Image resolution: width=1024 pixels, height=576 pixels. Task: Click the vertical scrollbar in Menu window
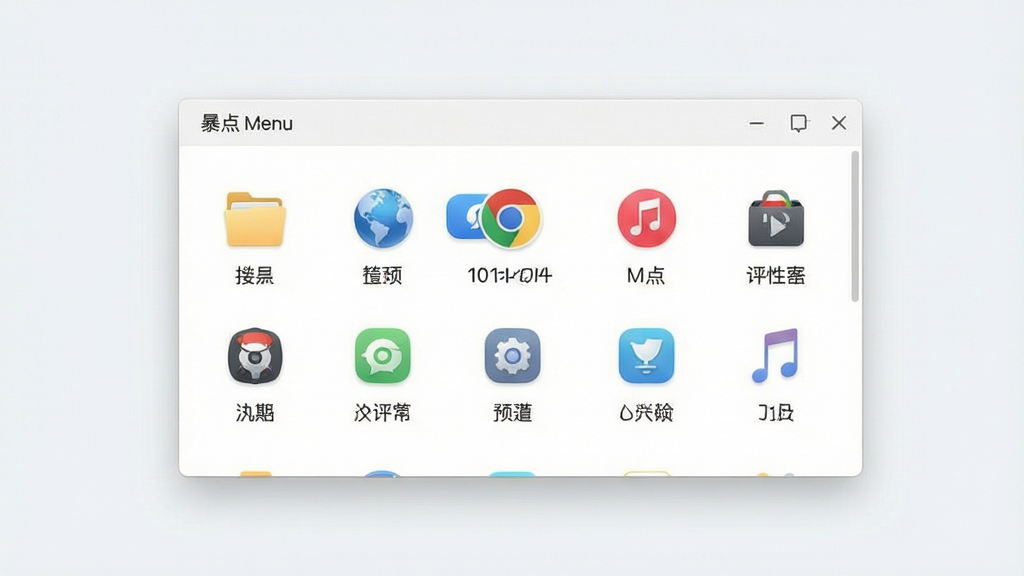(x=855, y=227)
